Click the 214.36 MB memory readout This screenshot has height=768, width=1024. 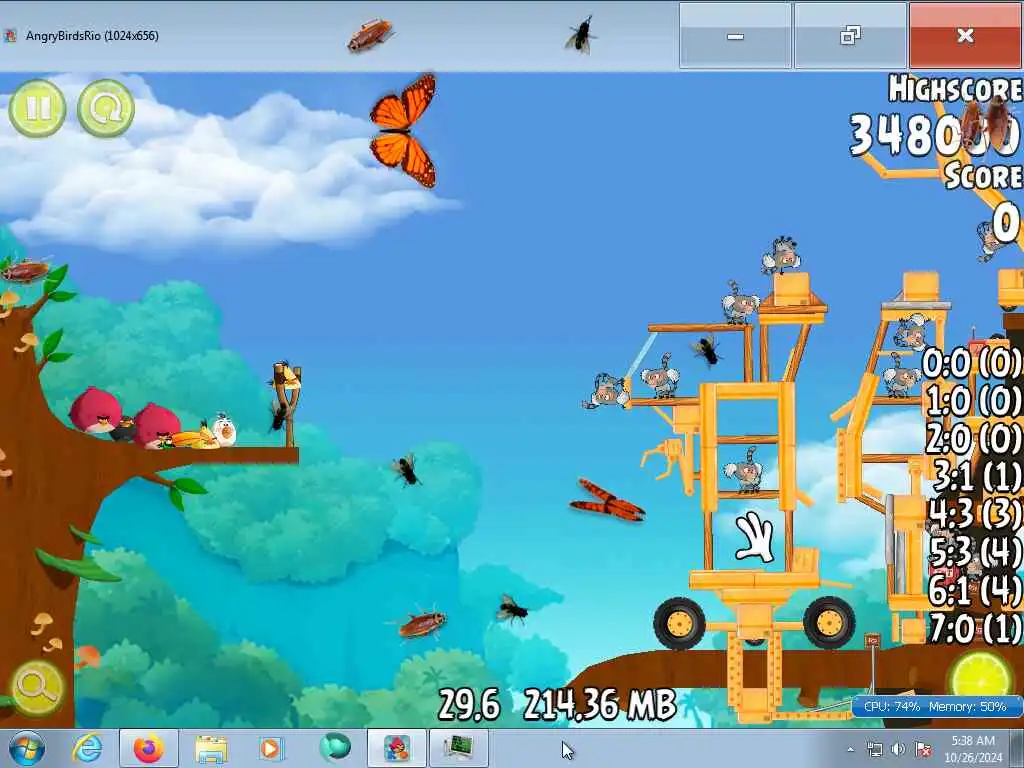click(600, 705)
